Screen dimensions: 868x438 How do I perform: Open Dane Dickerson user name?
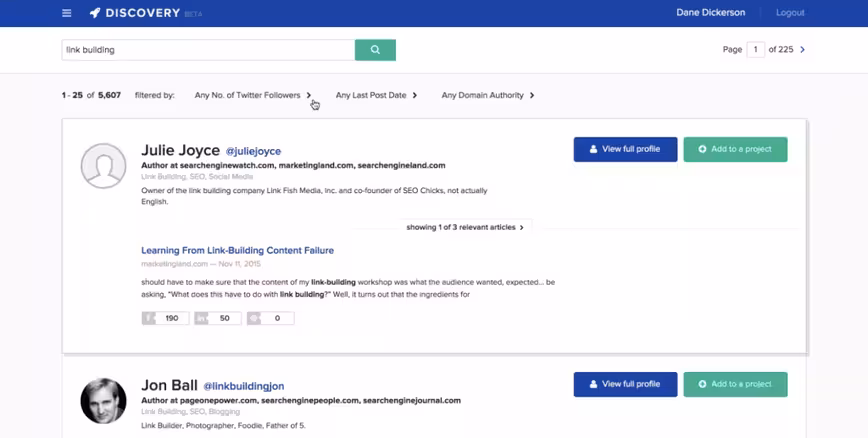tap(711, 13)
